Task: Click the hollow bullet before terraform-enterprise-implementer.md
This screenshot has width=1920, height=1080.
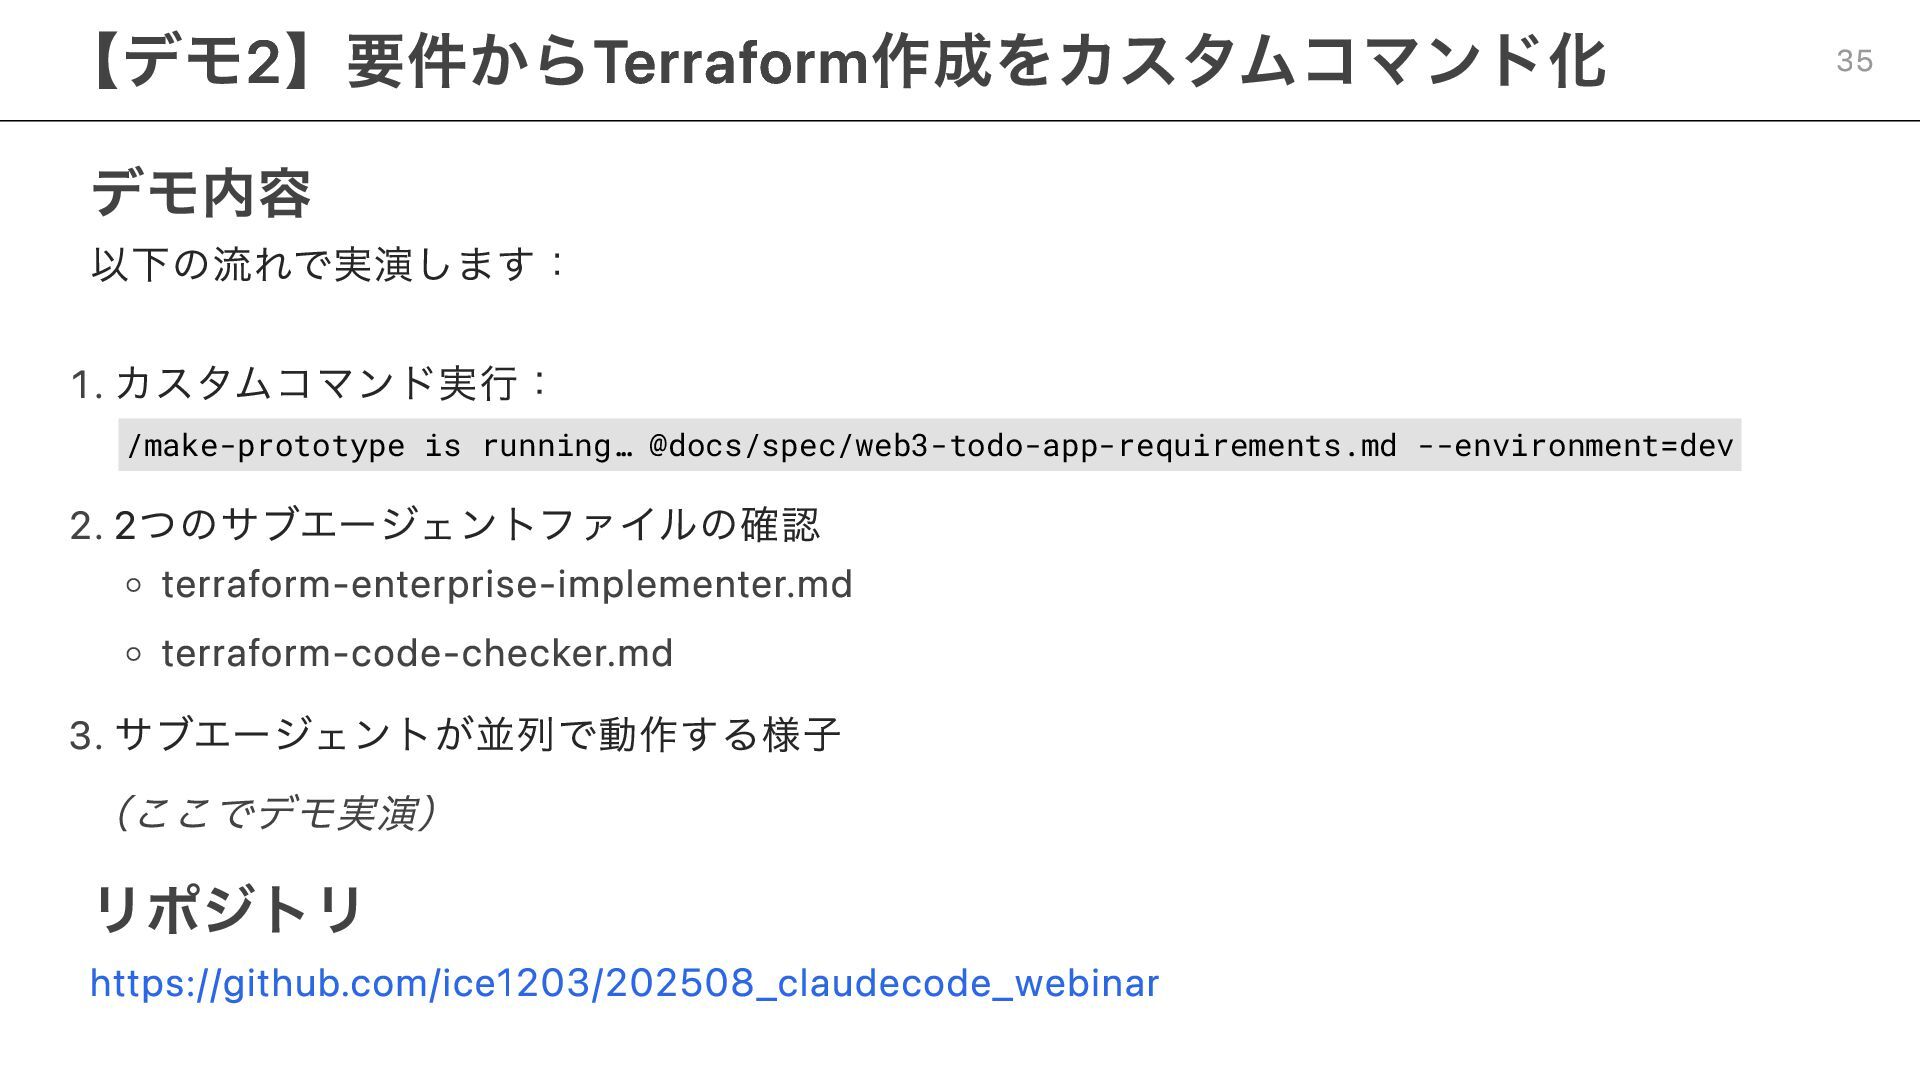Action: point(135,586)
